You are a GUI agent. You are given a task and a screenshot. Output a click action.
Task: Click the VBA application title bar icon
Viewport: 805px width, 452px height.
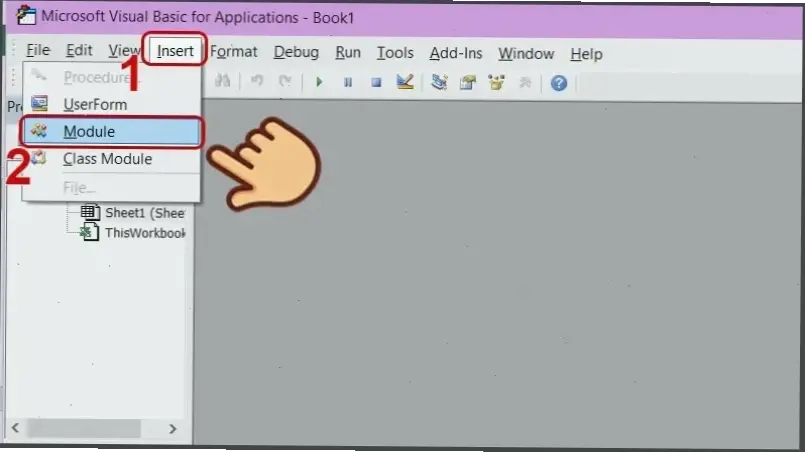[26, 15]
